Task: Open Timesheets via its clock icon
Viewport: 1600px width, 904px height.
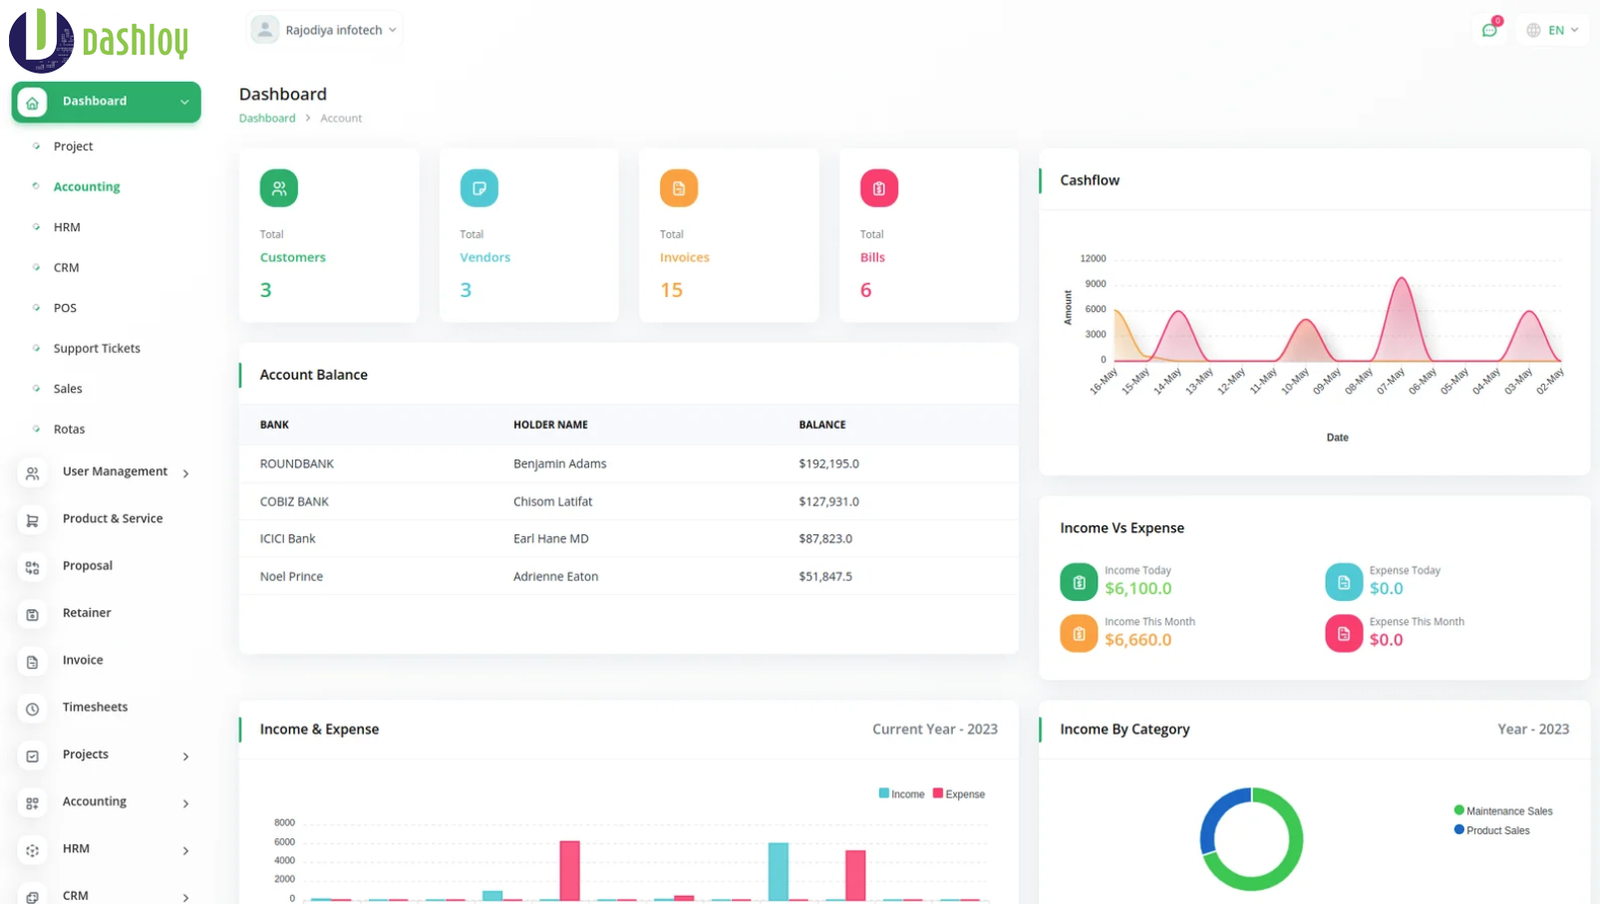Action: [x=33, y=708]
